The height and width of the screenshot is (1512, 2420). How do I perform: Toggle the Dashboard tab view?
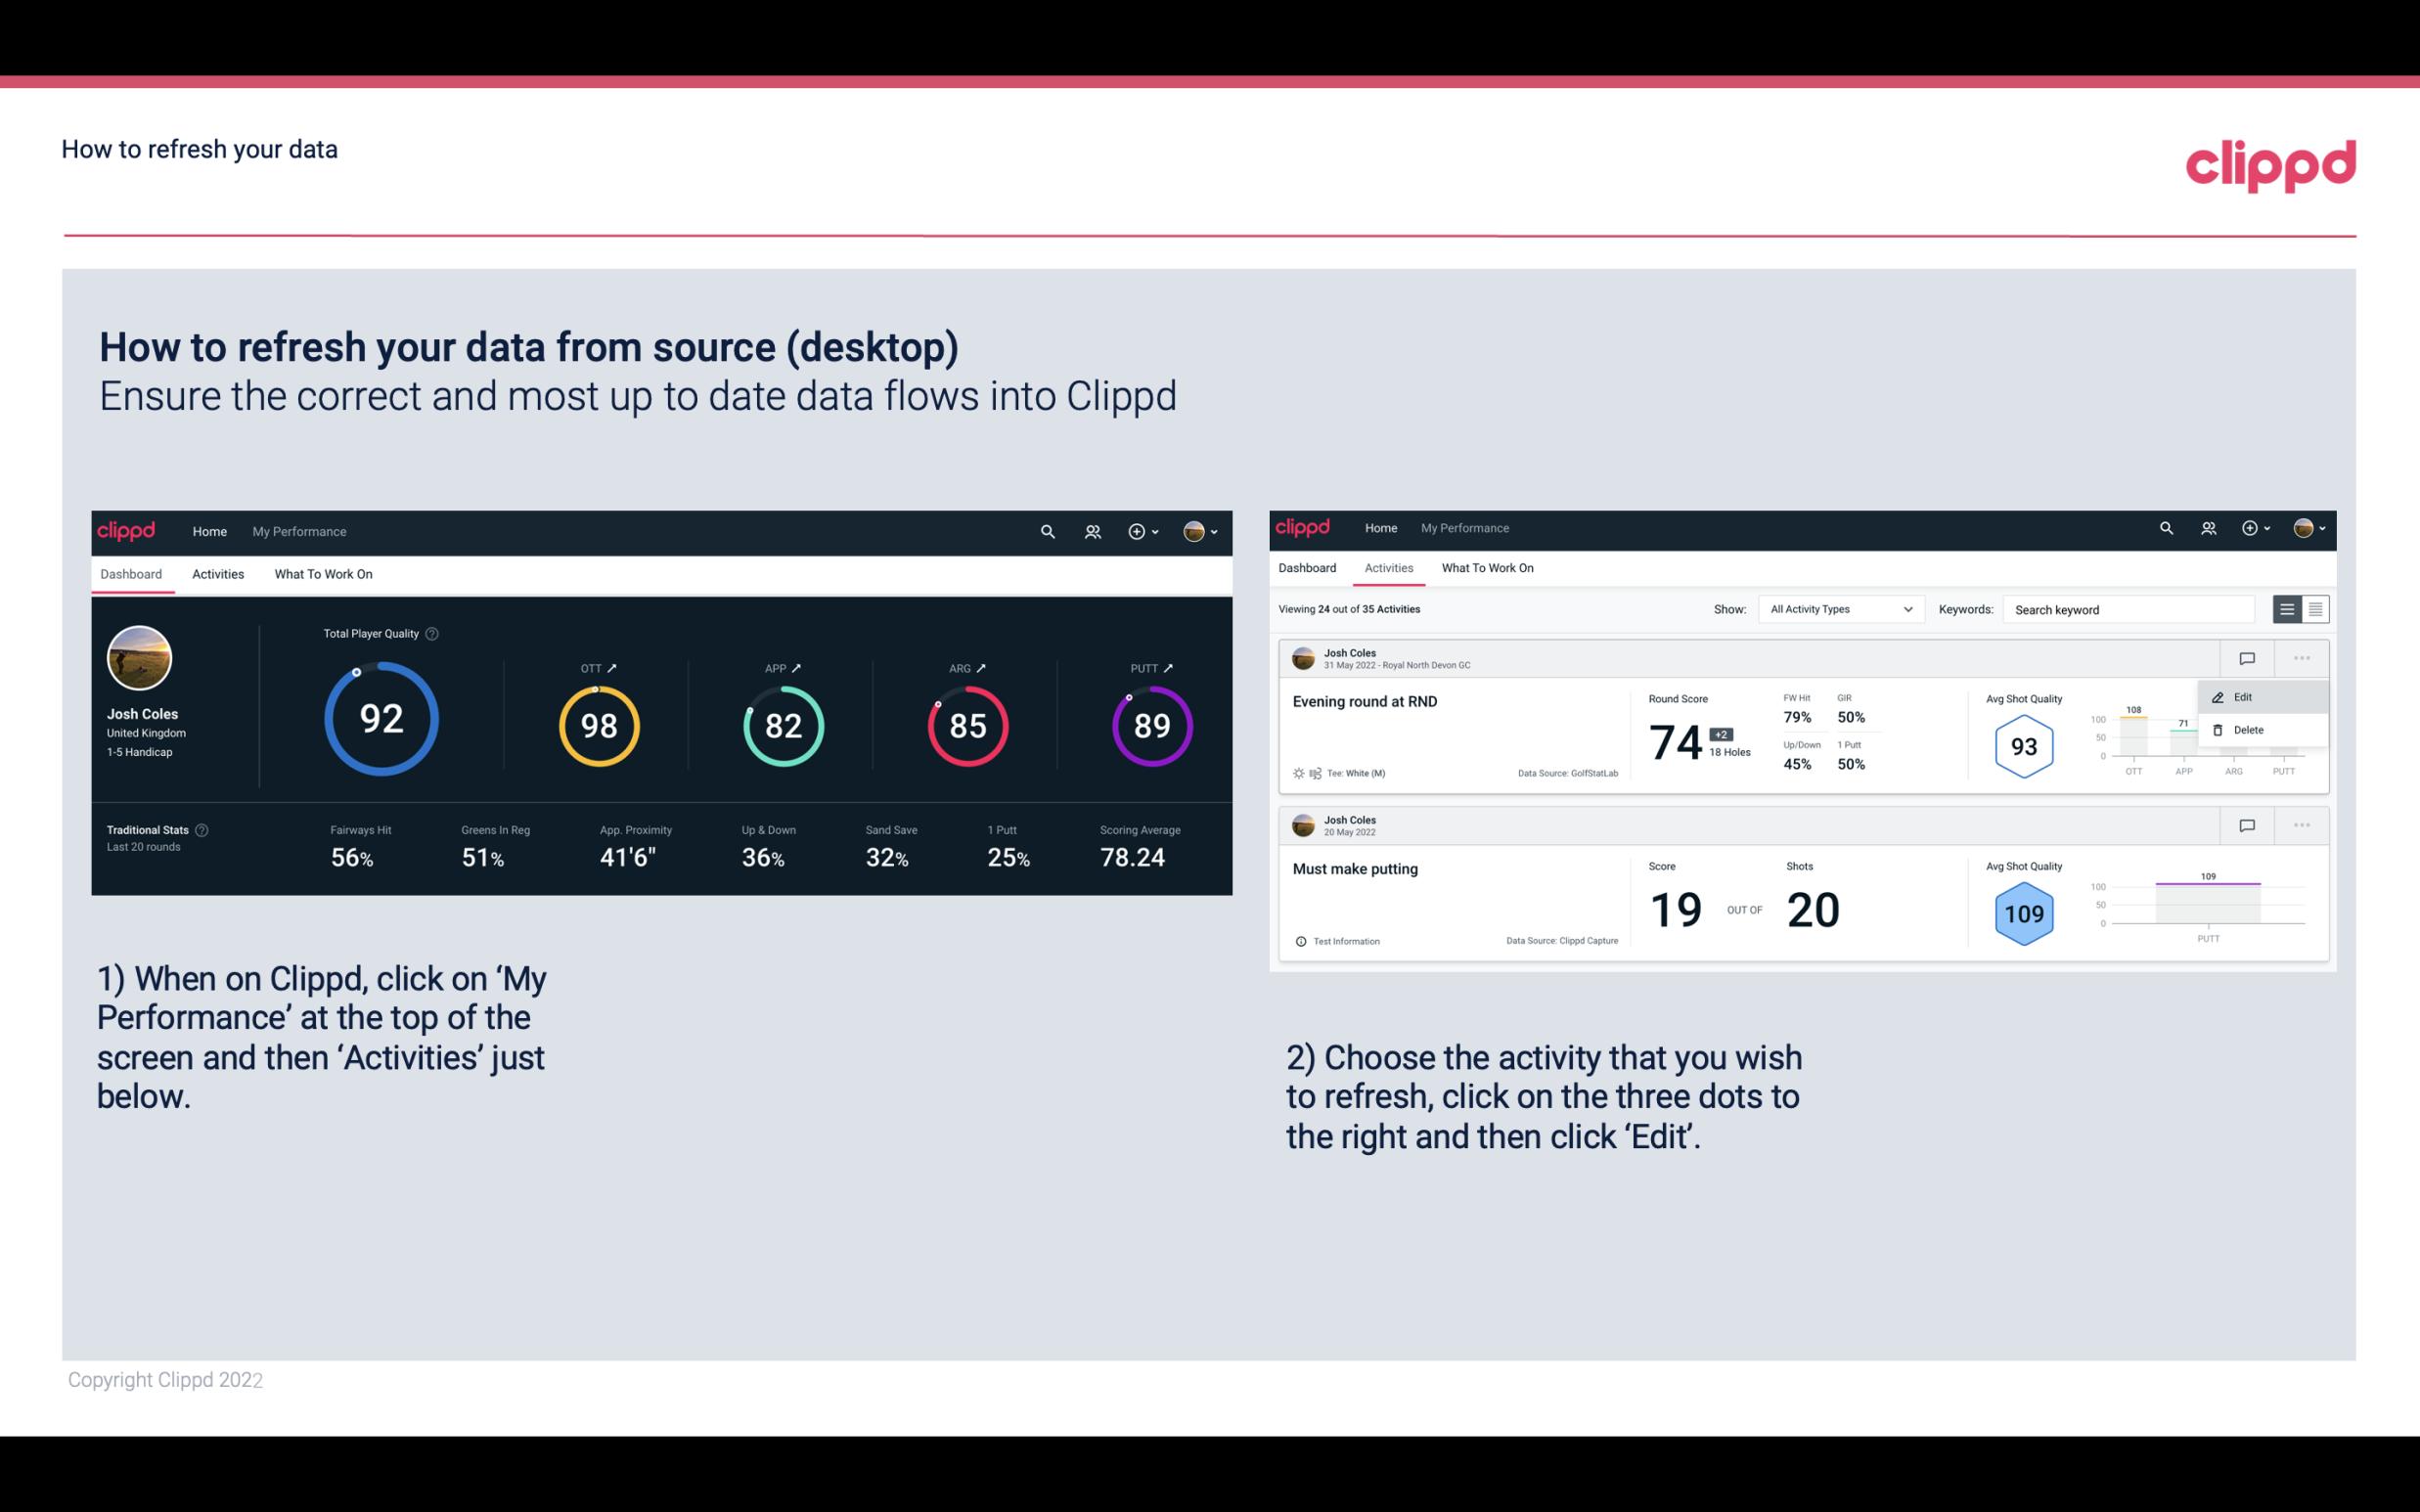(132, 573)
